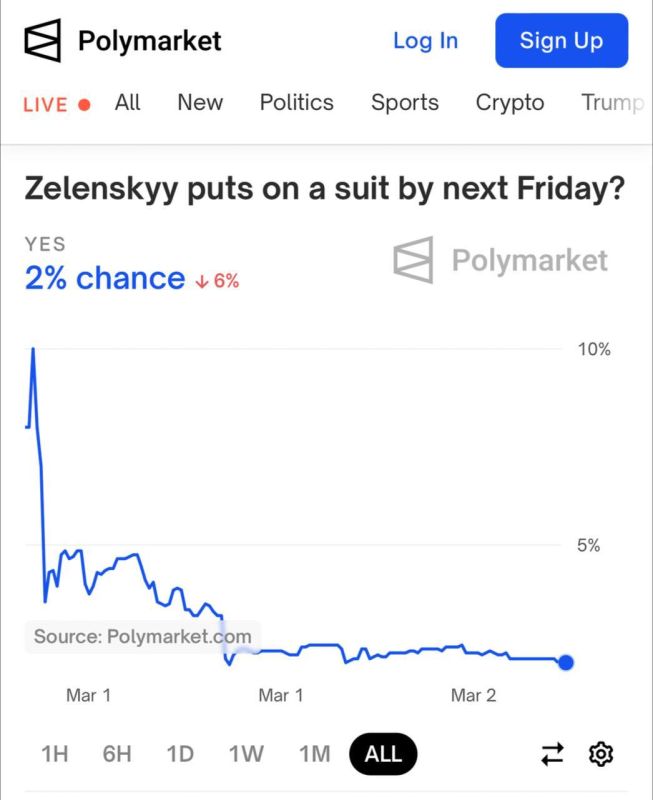Open the Sports category tab

pyautogui.click(x=405, y=103)
